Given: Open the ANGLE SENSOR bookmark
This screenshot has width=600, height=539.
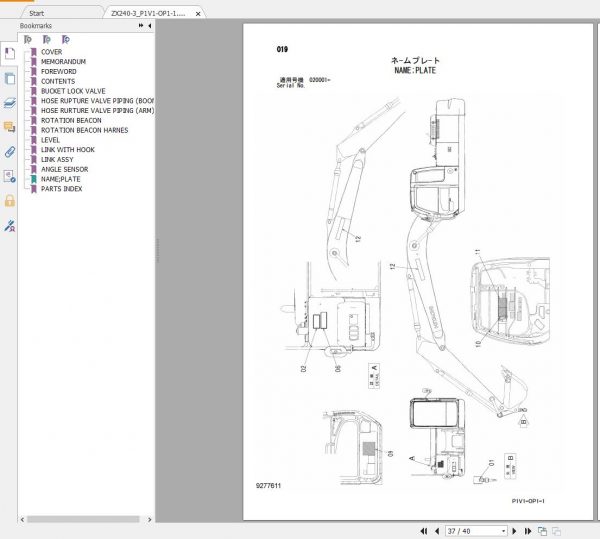Looking at the screenshot, I should [65, 169].
